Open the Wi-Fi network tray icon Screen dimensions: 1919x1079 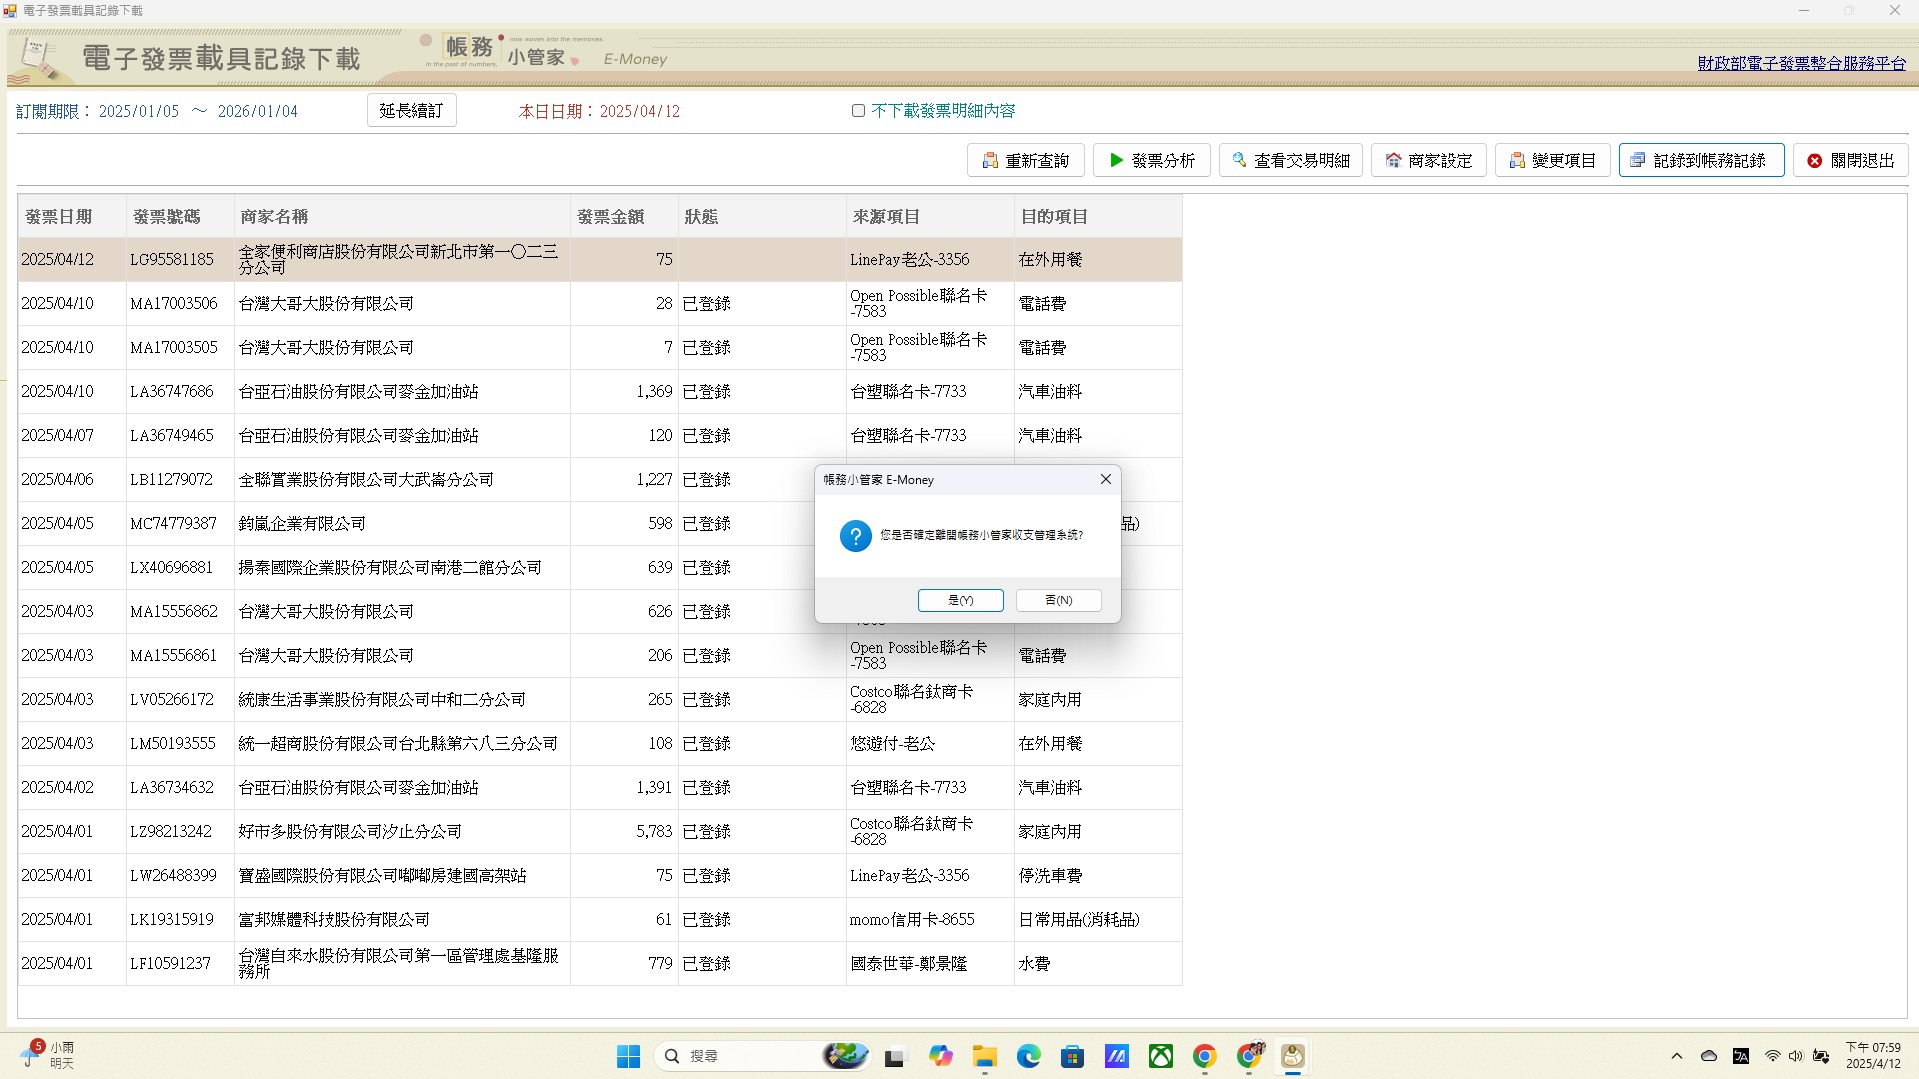pos(1772,1056)
